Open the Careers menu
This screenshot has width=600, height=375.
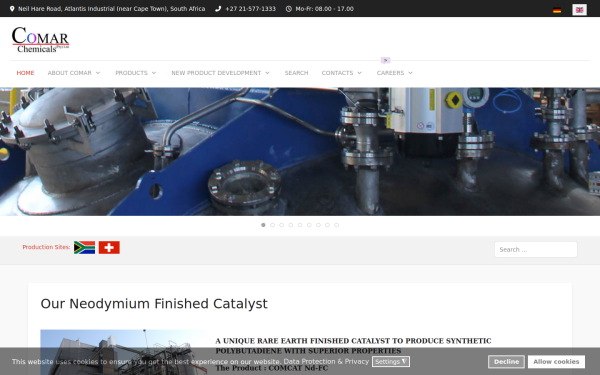[390, 73]
